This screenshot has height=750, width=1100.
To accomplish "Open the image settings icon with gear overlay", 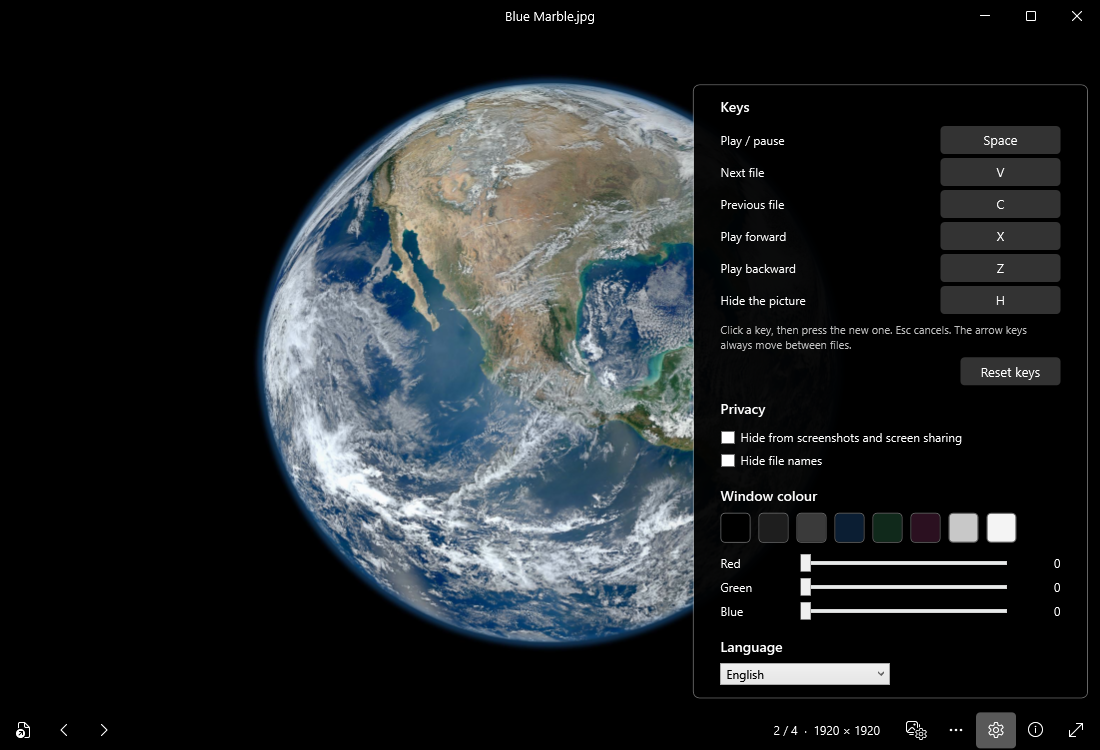I will pyautogui.click(x=916, y=730).
